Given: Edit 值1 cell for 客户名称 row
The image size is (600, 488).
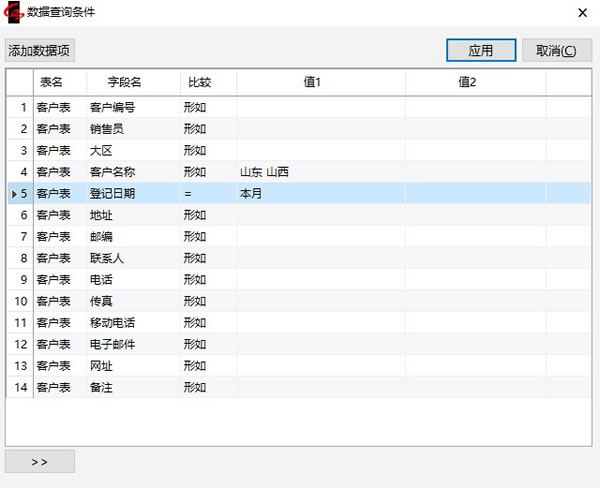Looking at the screenshot, I should point(320,172).
